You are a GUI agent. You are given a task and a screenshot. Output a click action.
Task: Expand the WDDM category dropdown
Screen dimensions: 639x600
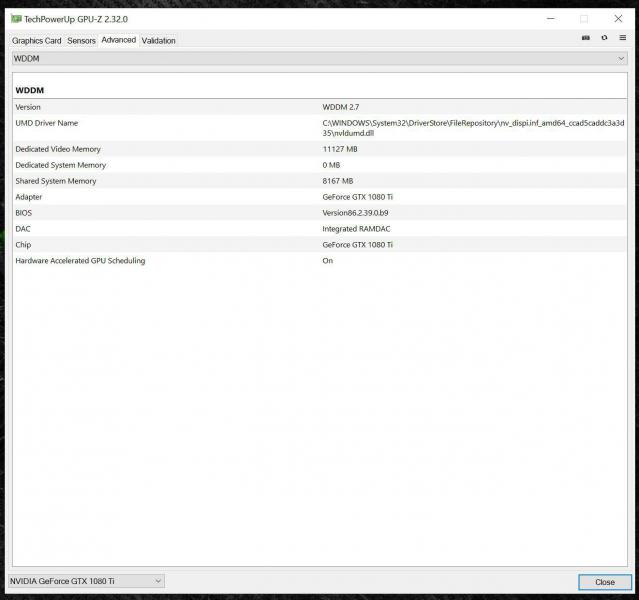[319, 59]
